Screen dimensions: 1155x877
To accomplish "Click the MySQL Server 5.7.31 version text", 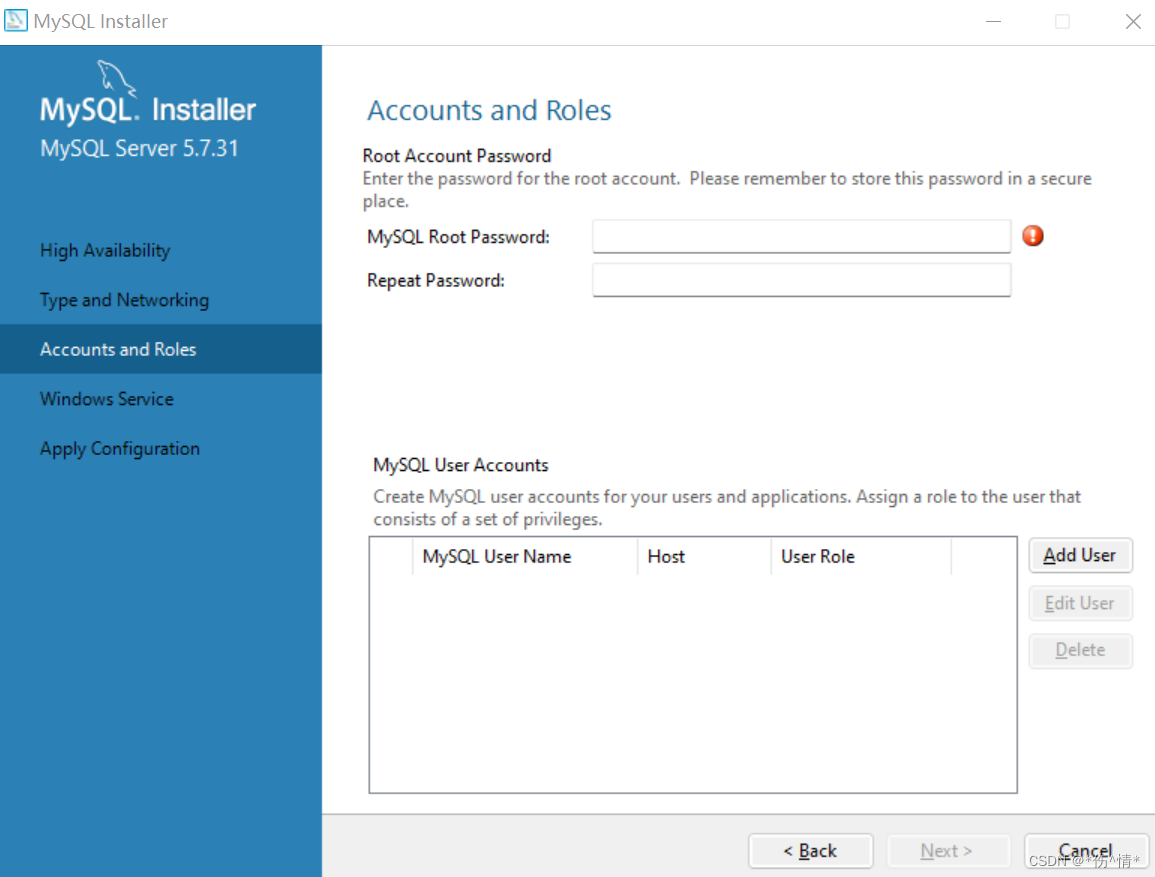I will (x=139, y=148).
